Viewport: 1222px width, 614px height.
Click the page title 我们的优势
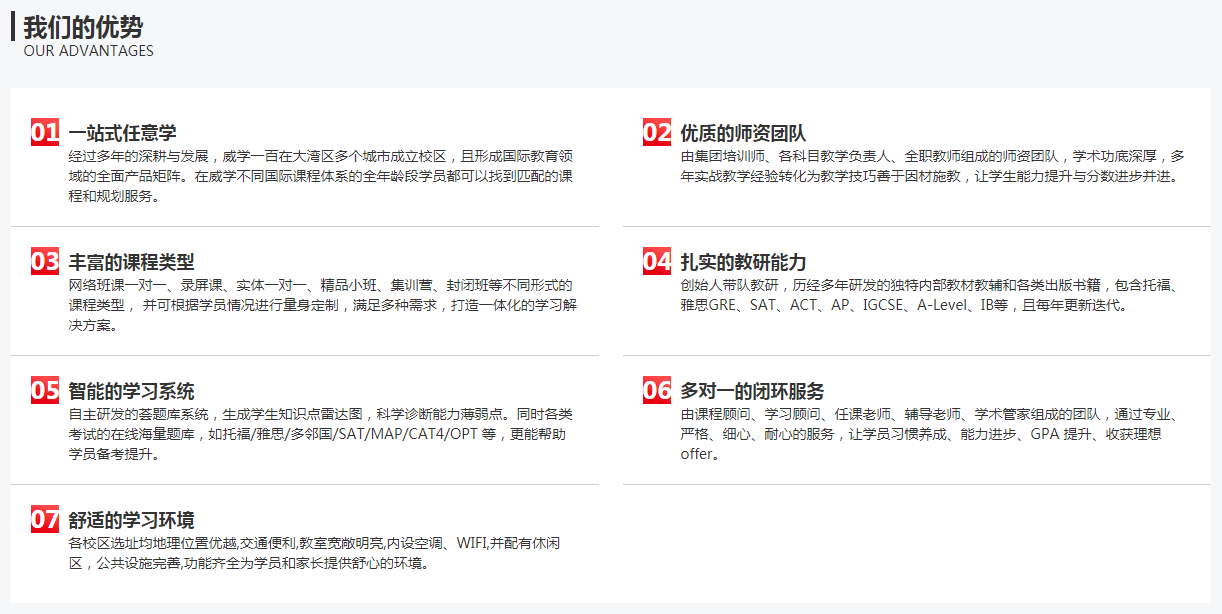[83, 27]
